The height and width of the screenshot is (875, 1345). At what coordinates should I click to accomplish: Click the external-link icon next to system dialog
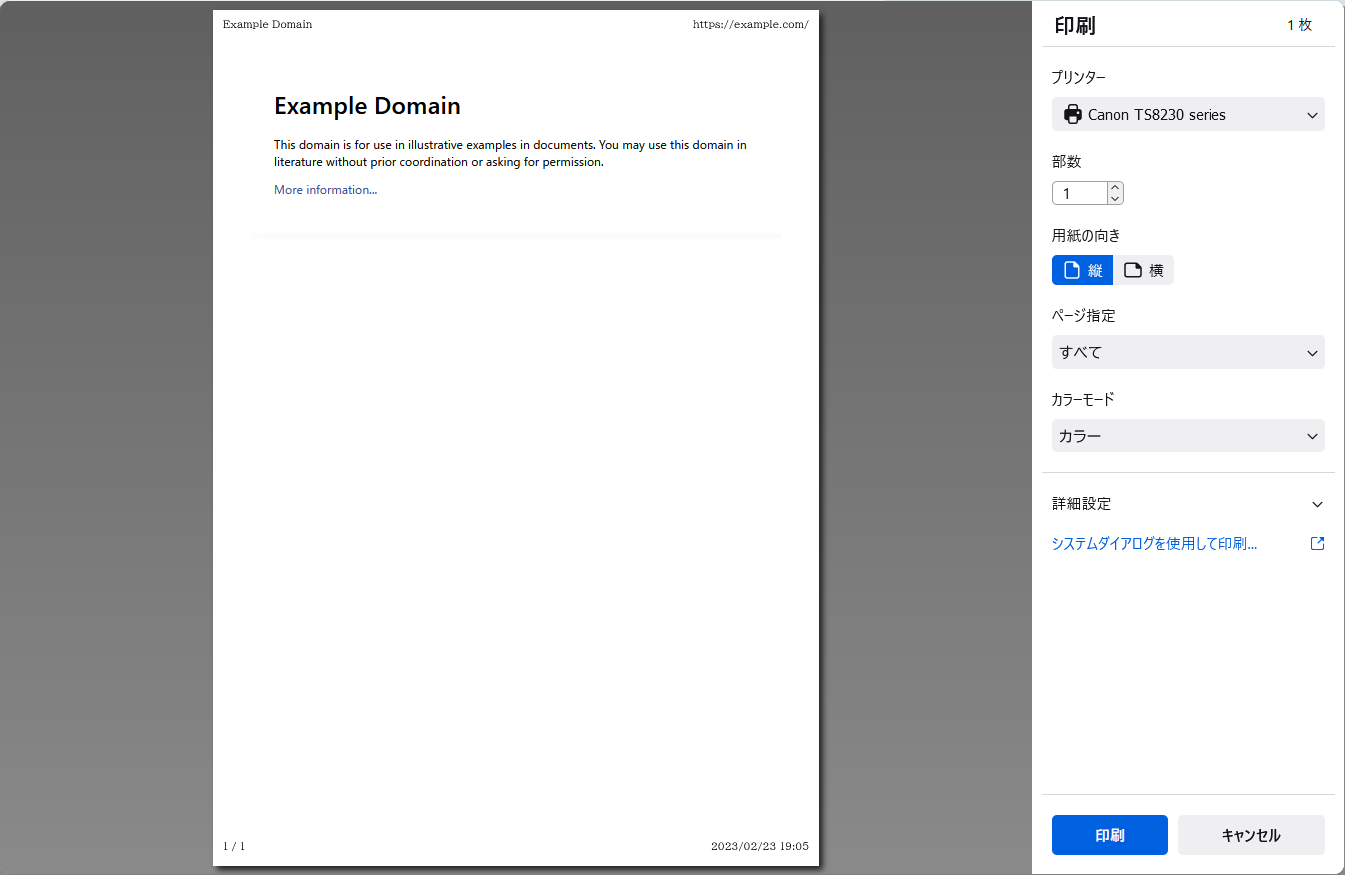[1317, 544]
